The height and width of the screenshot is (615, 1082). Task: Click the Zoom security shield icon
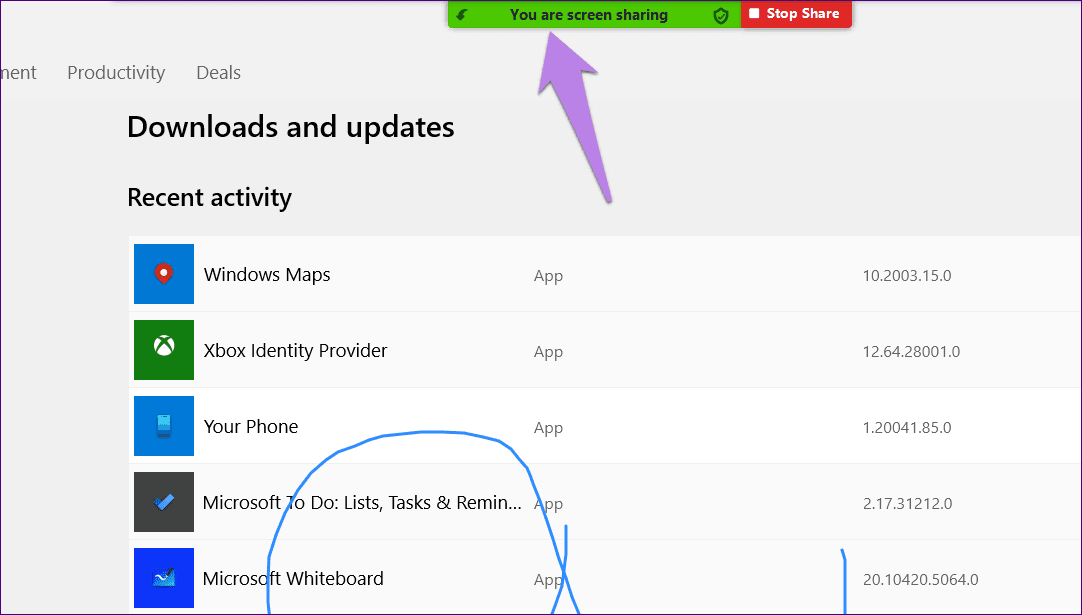click(721, 15)
